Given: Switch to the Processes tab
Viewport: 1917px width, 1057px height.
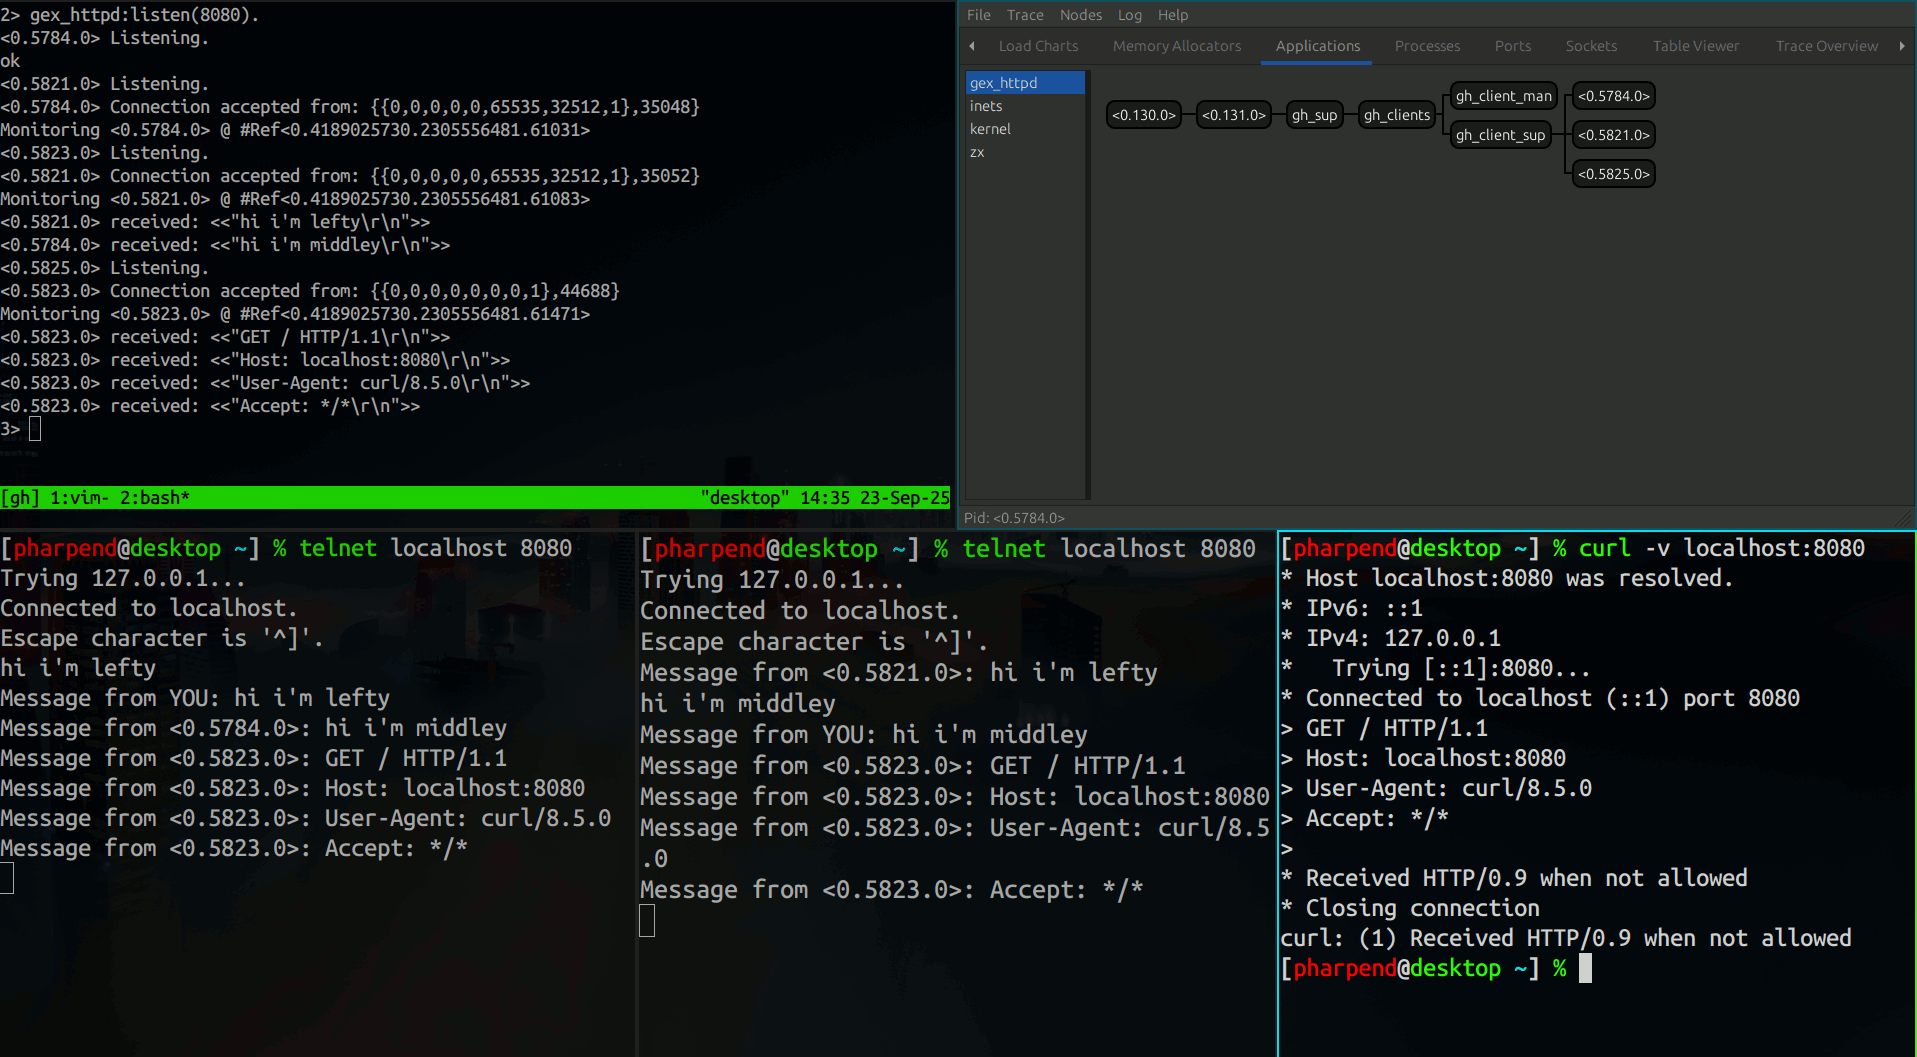Looking at the screenshot, I should (x=1427, y=46).
